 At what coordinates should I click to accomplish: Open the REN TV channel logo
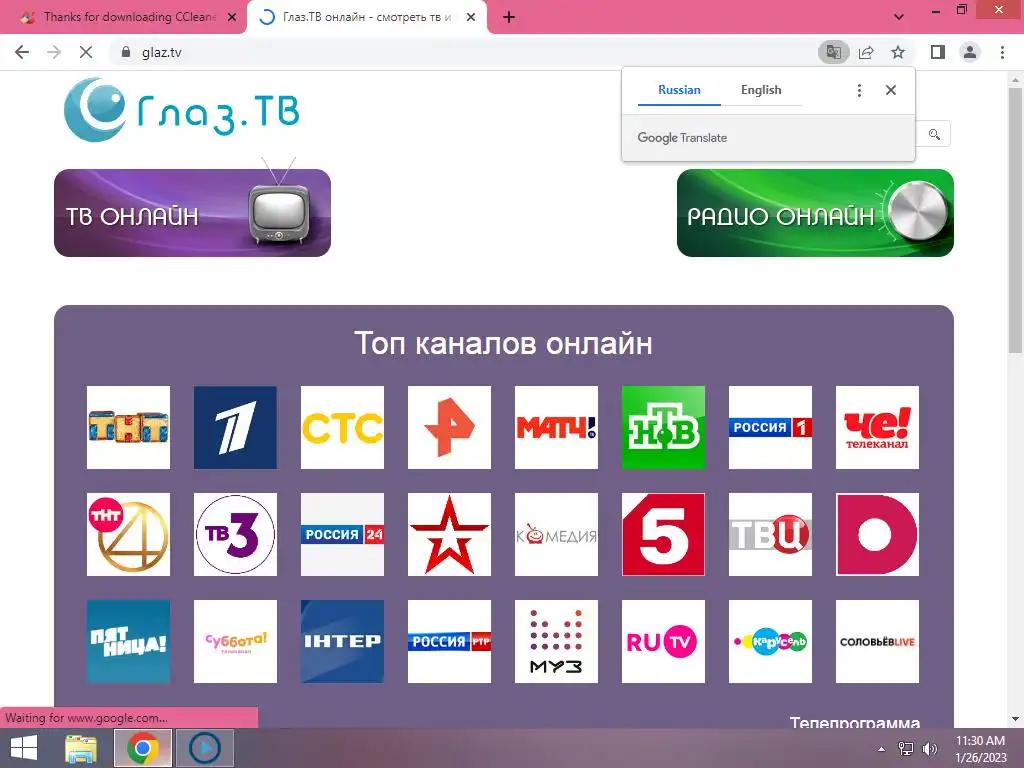(x=449, y=427)
